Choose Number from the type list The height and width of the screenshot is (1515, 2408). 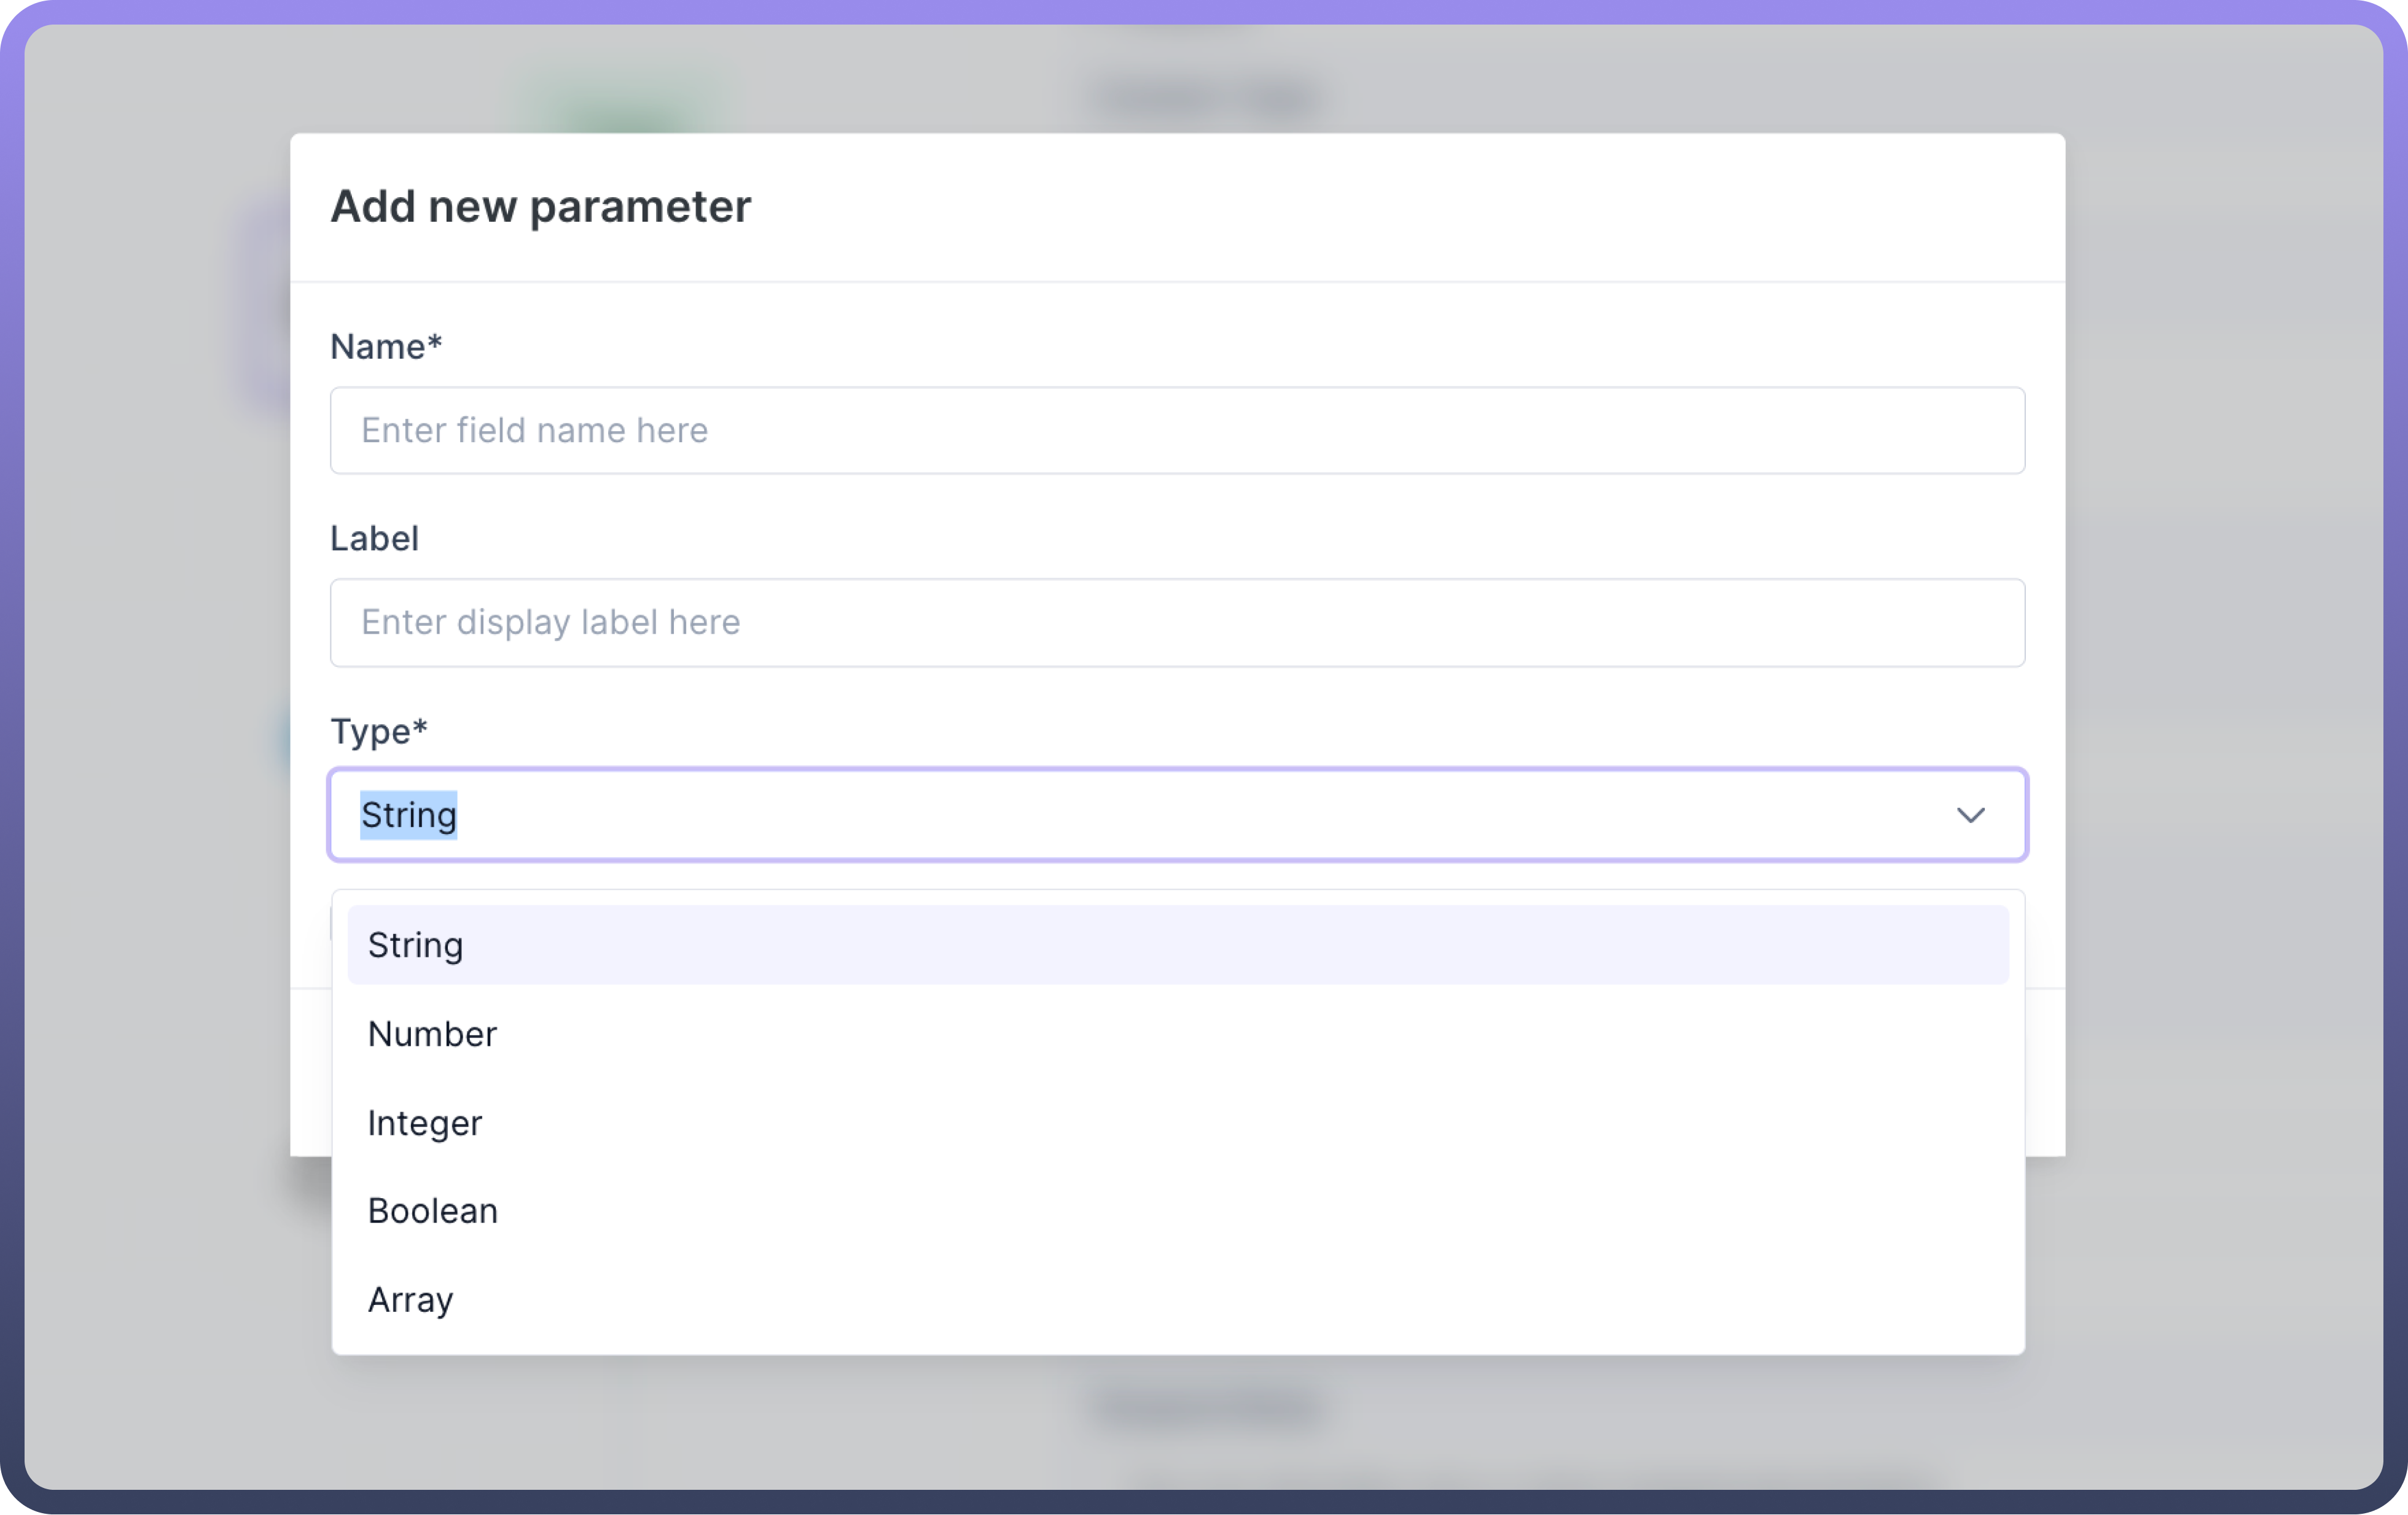click(432, 1034)
